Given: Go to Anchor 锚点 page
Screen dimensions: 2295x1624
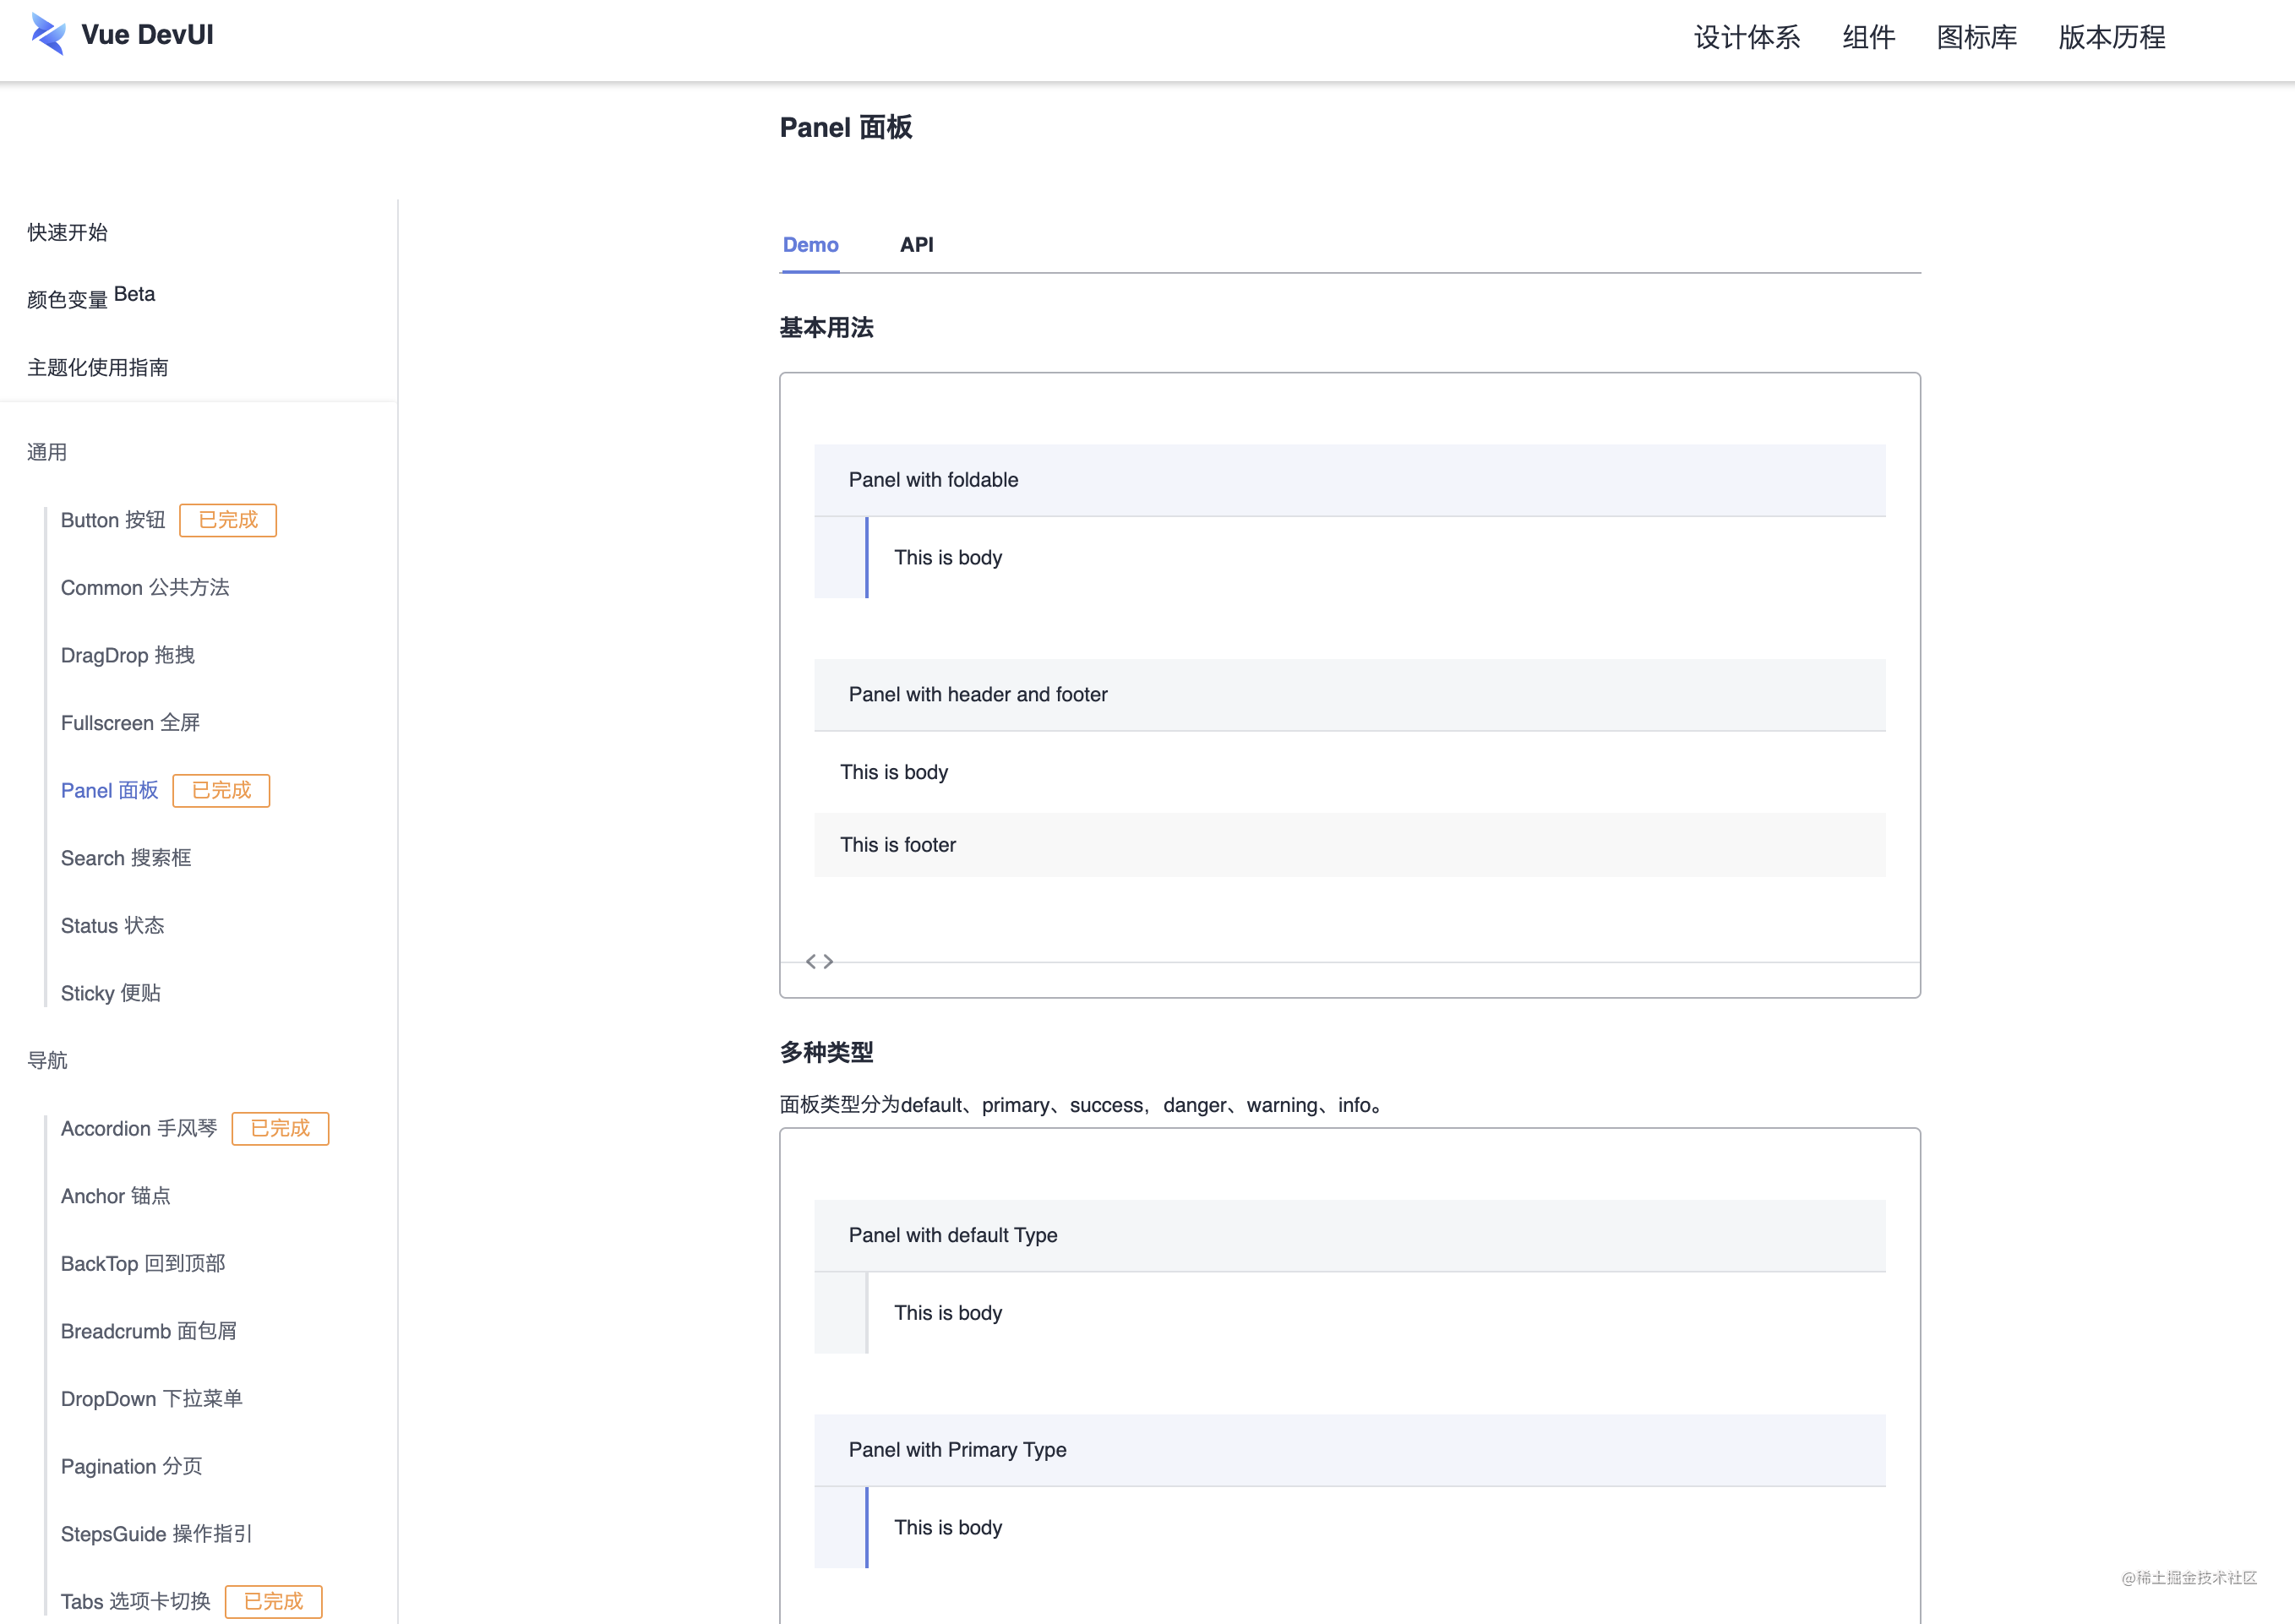Looking at the screenshot, I should pyautogui.click(x=116, y=1196).
